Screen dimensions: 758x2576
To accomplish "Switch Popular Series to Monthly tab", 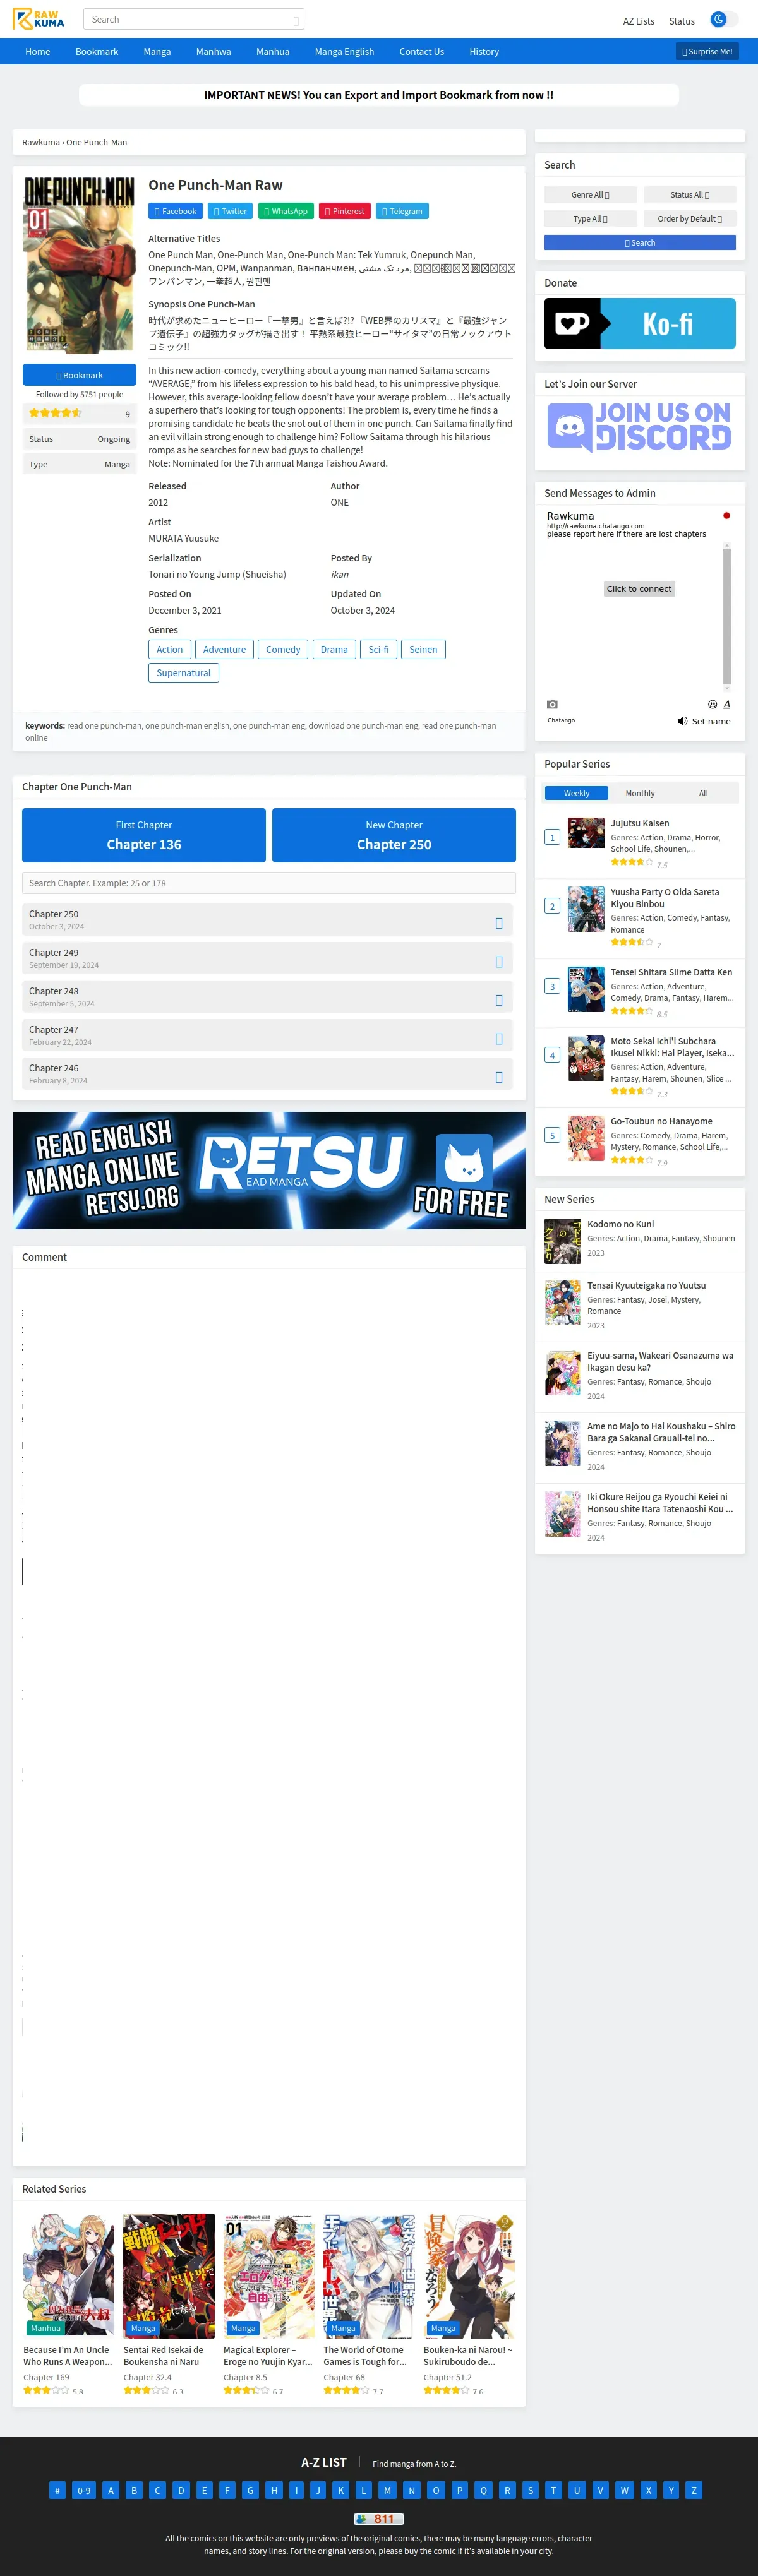I will tap(640, 793).
